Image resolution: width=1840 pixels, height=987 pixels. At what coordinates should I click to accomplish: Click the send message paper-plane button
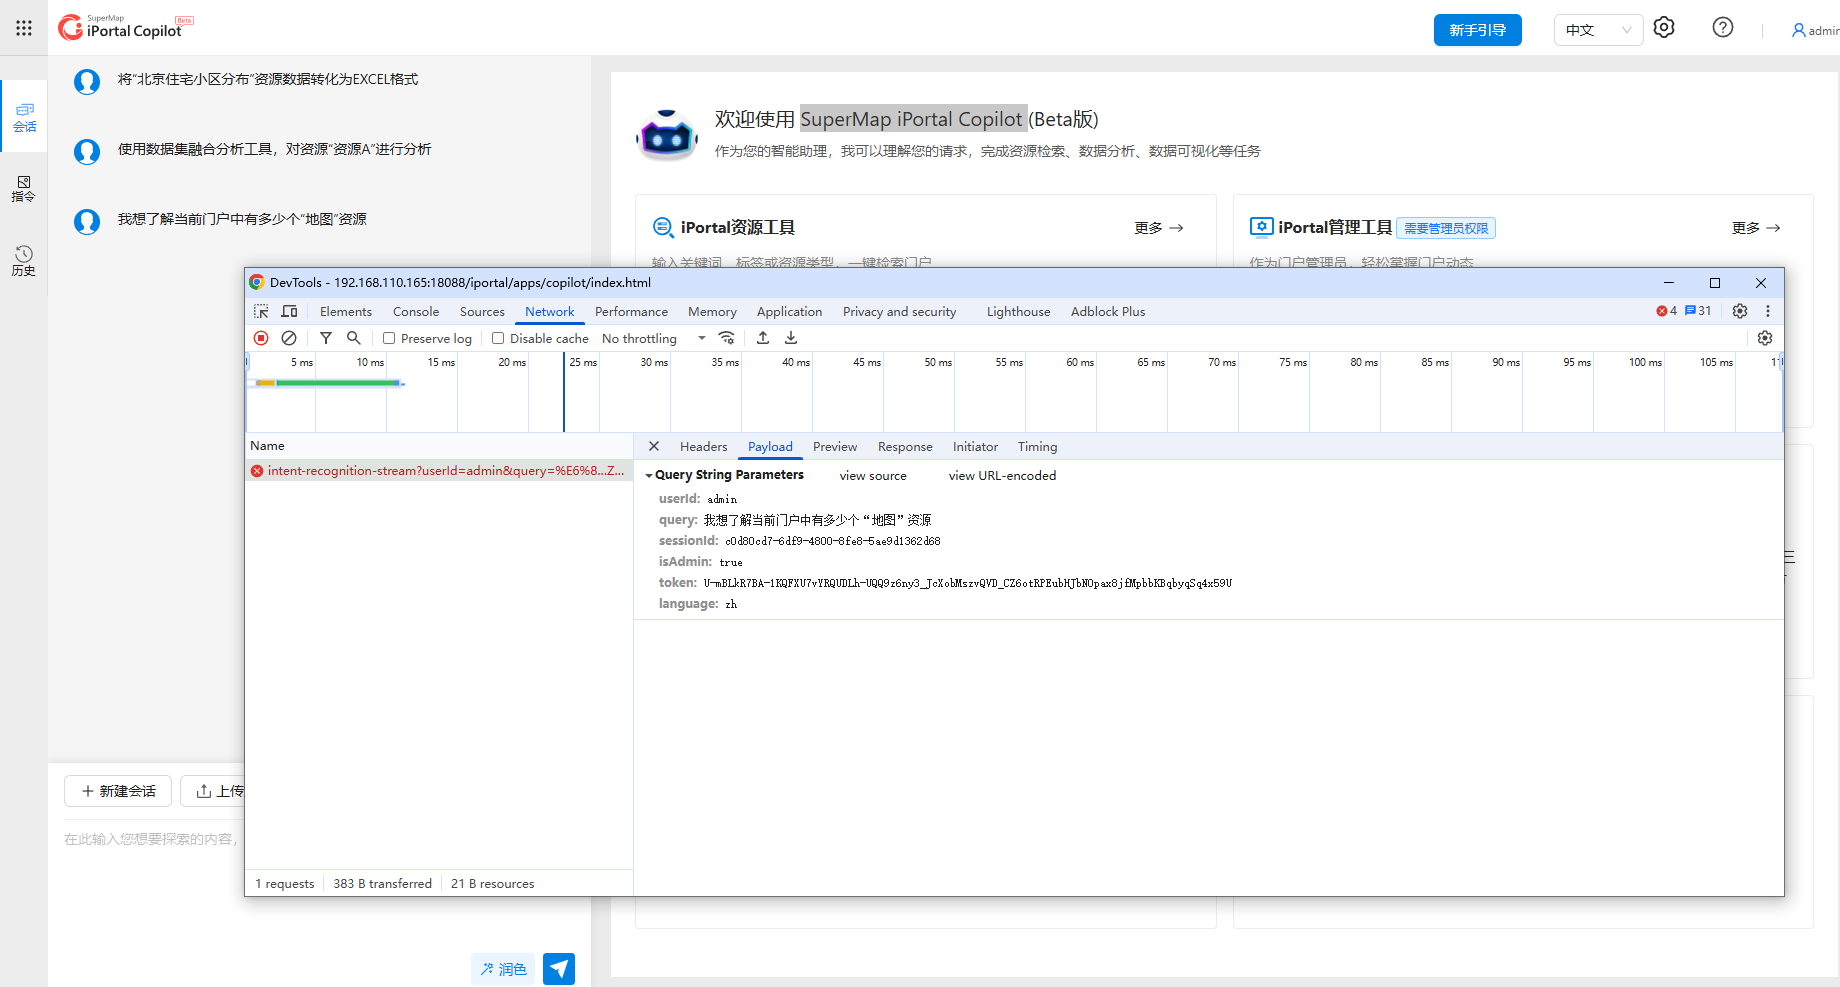click(x=559, y=969)
